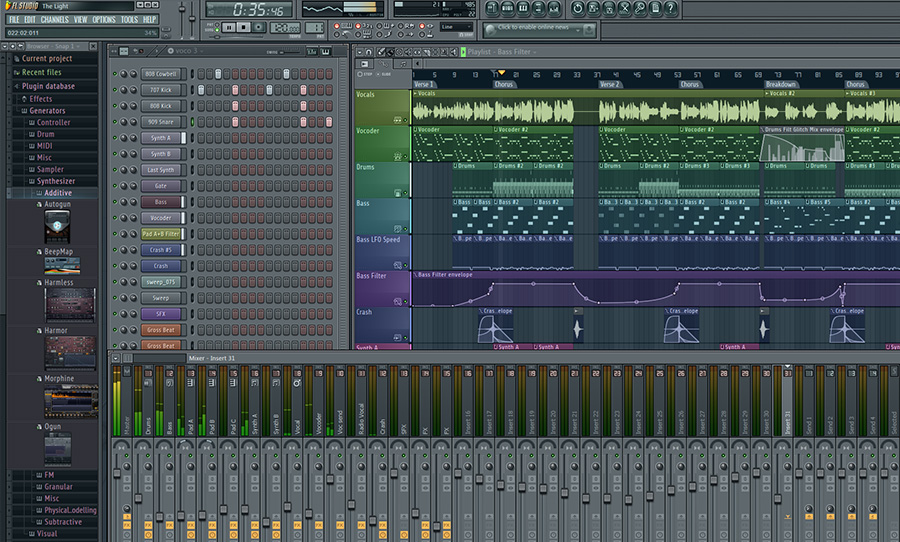Select the pencil draw tool in Playlist
Viewport: 900px width, 542px height.
381,52
